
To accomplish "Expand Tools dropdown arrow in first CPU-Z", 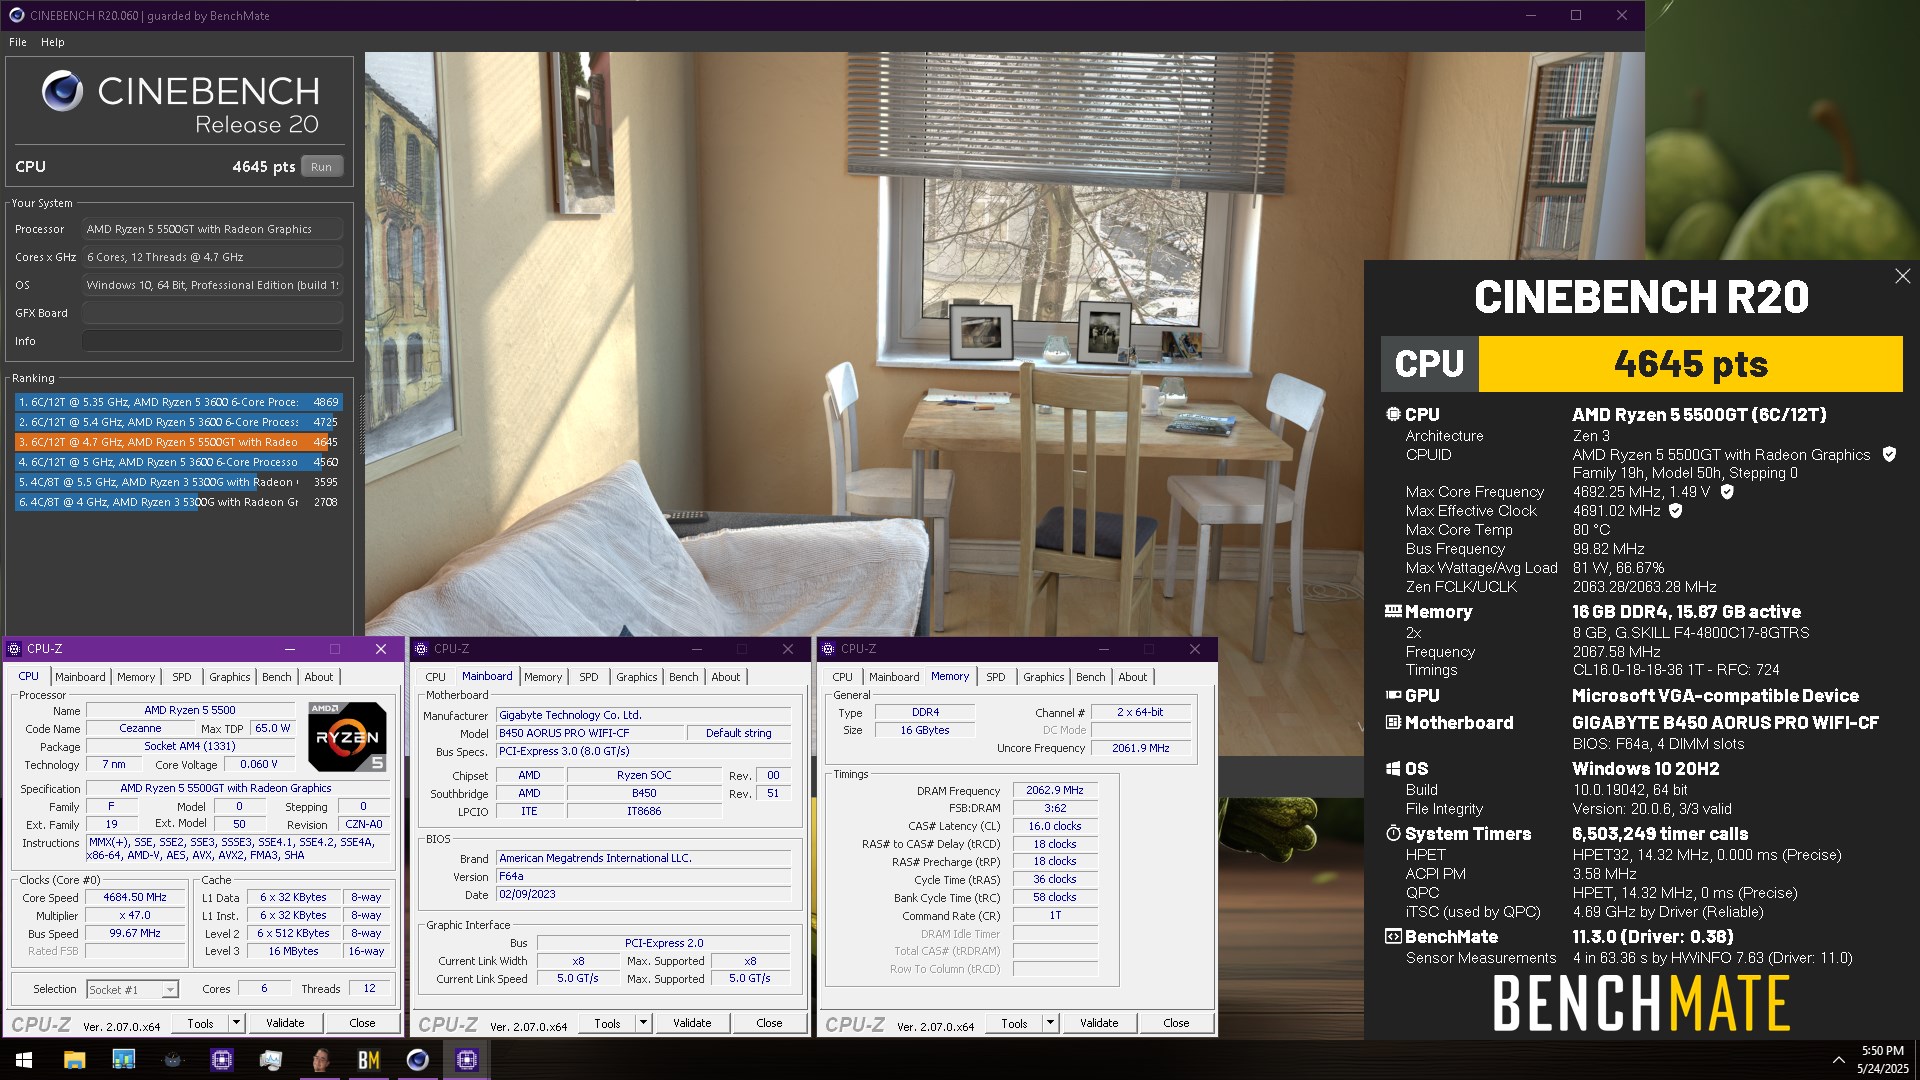I will pos(237,1023).
